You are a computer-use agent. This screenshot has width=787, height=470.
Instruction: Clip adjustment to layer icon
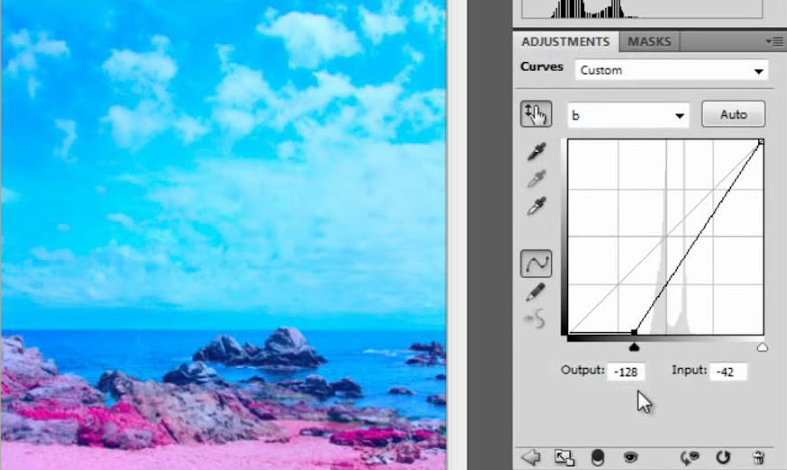pyautogui.click(x=597, y=457)
